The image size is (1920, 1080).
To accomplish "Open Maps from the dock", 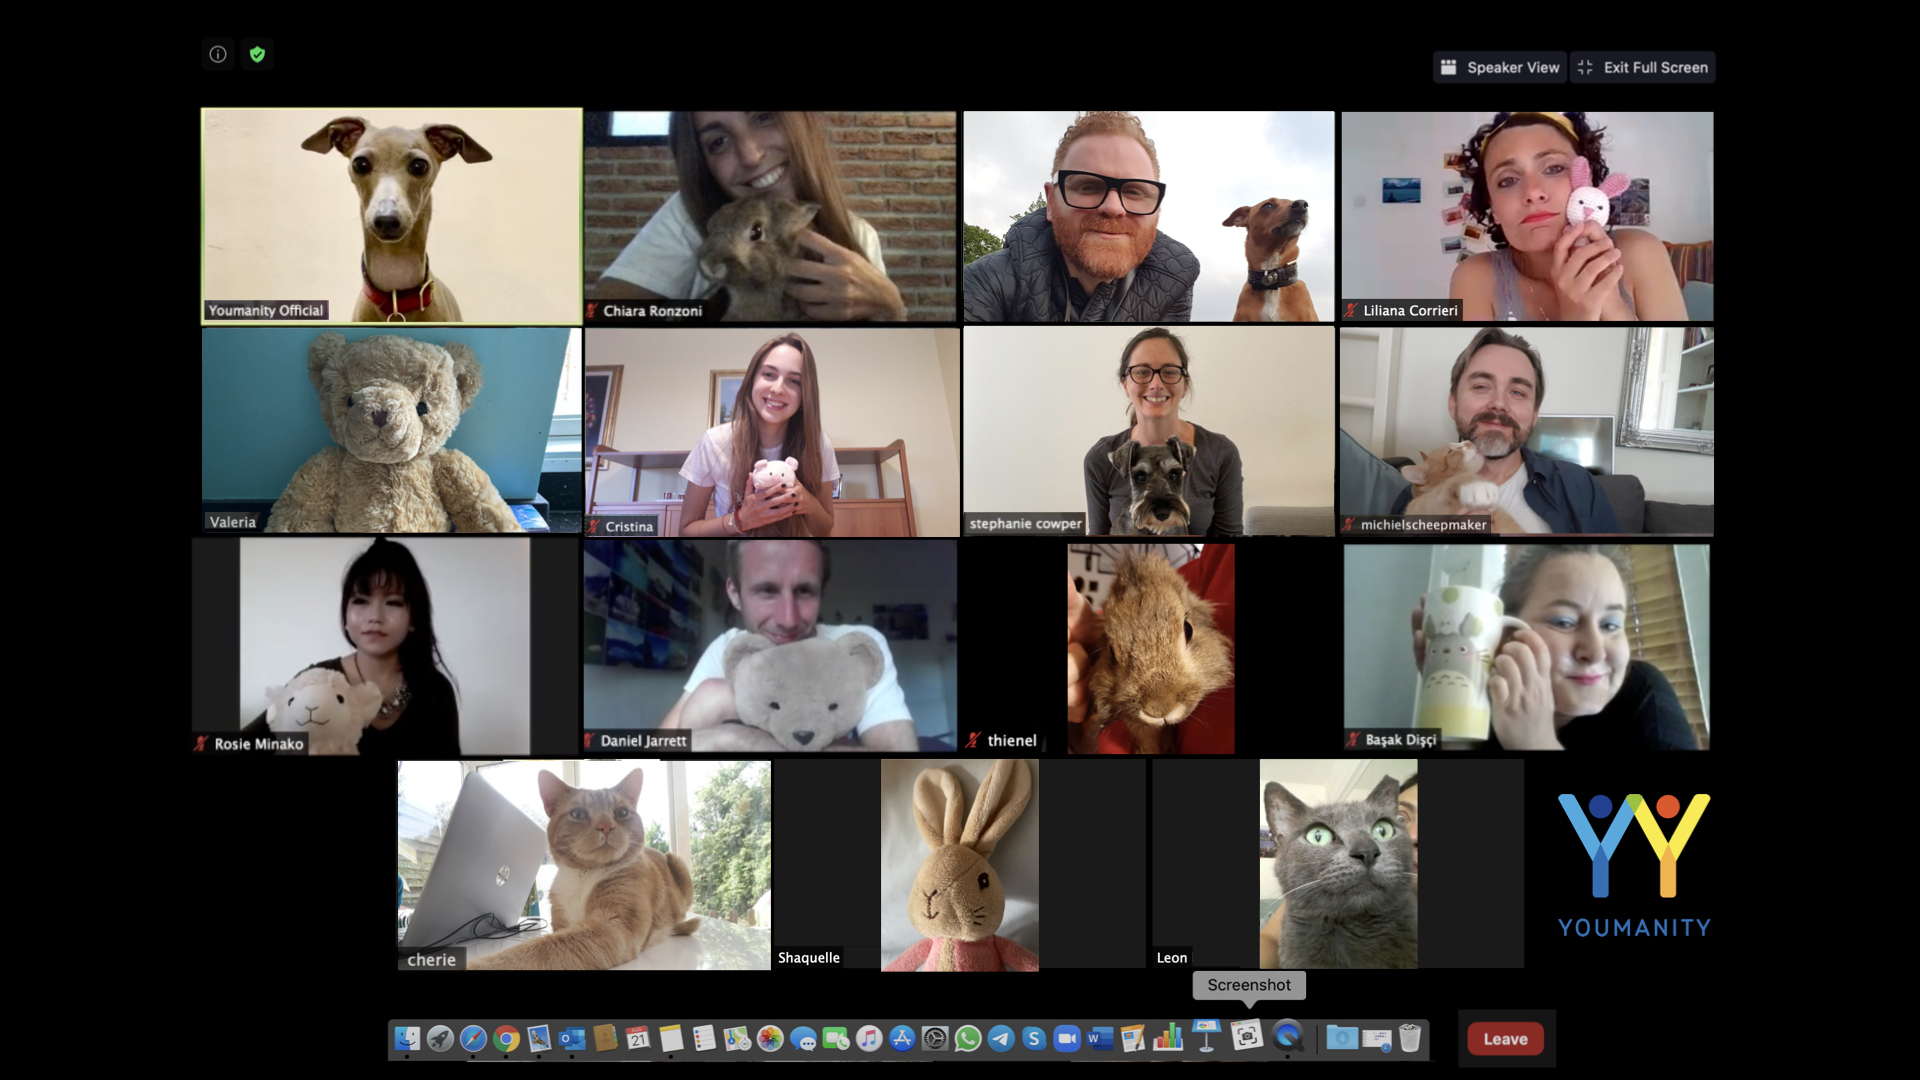I will pos(737,1039).
